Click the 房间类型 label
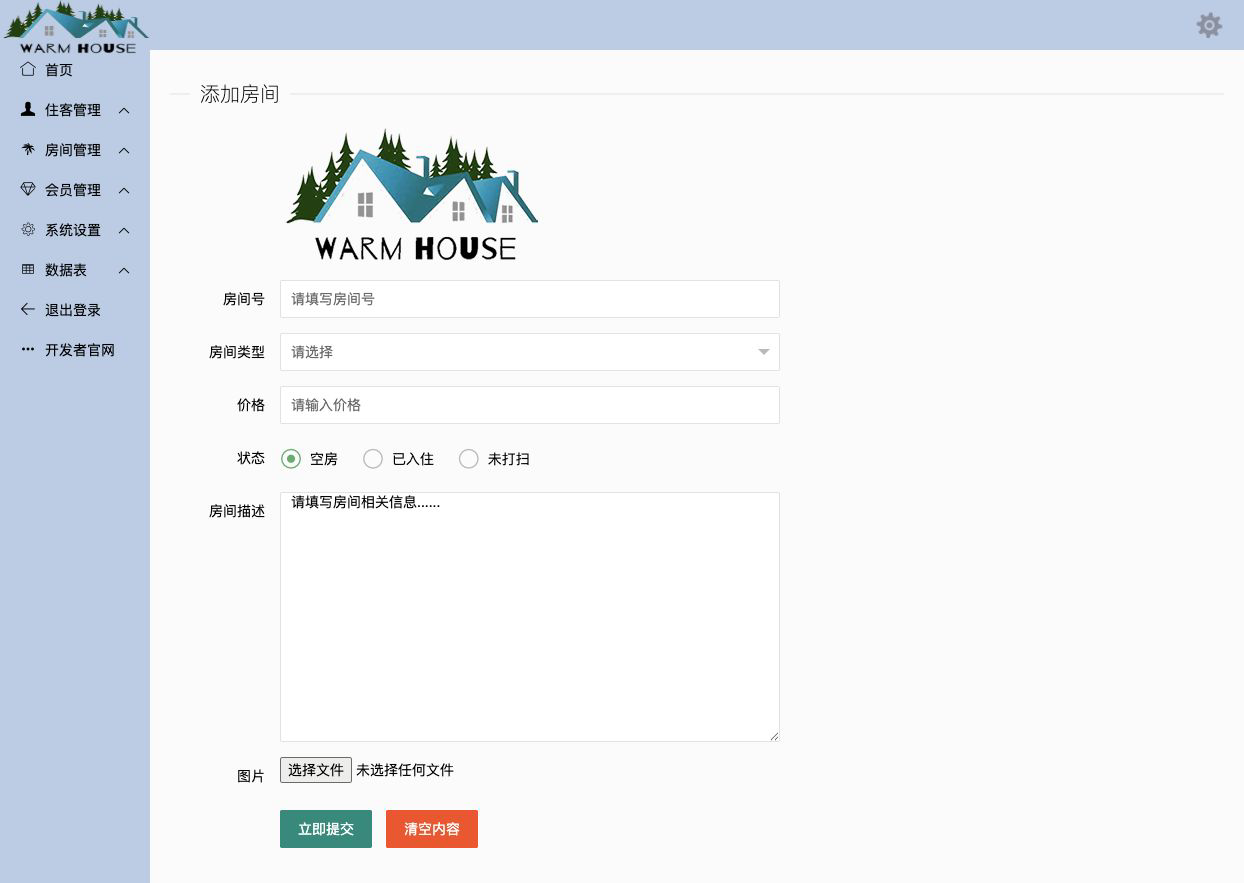The height and width of the screenshot is (883, 1244). [237, 352]
